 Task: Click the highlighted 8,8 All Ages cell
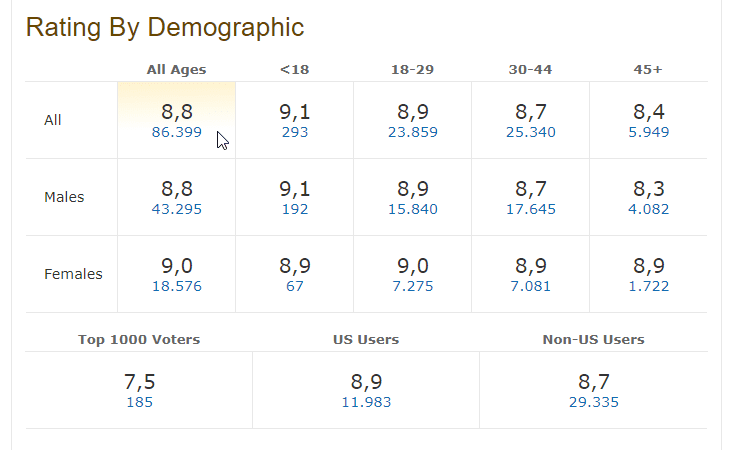177,110
